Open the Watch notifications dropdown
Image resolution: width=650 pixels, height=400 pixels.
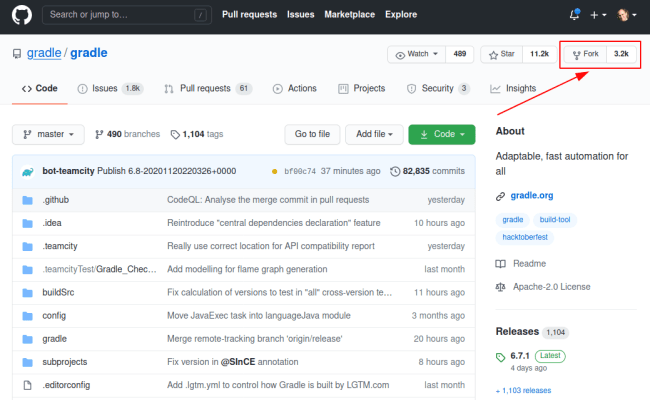[x=417, y=54]
